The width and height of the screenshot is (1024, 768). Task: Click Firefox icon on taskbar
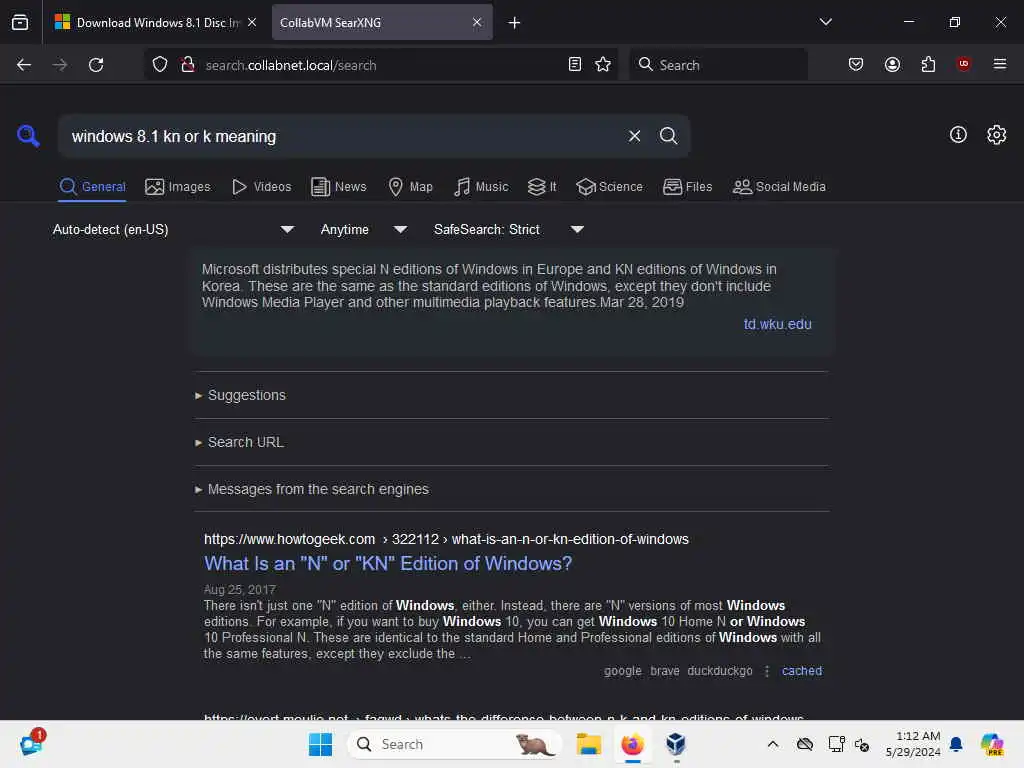(x=632, y=744)
